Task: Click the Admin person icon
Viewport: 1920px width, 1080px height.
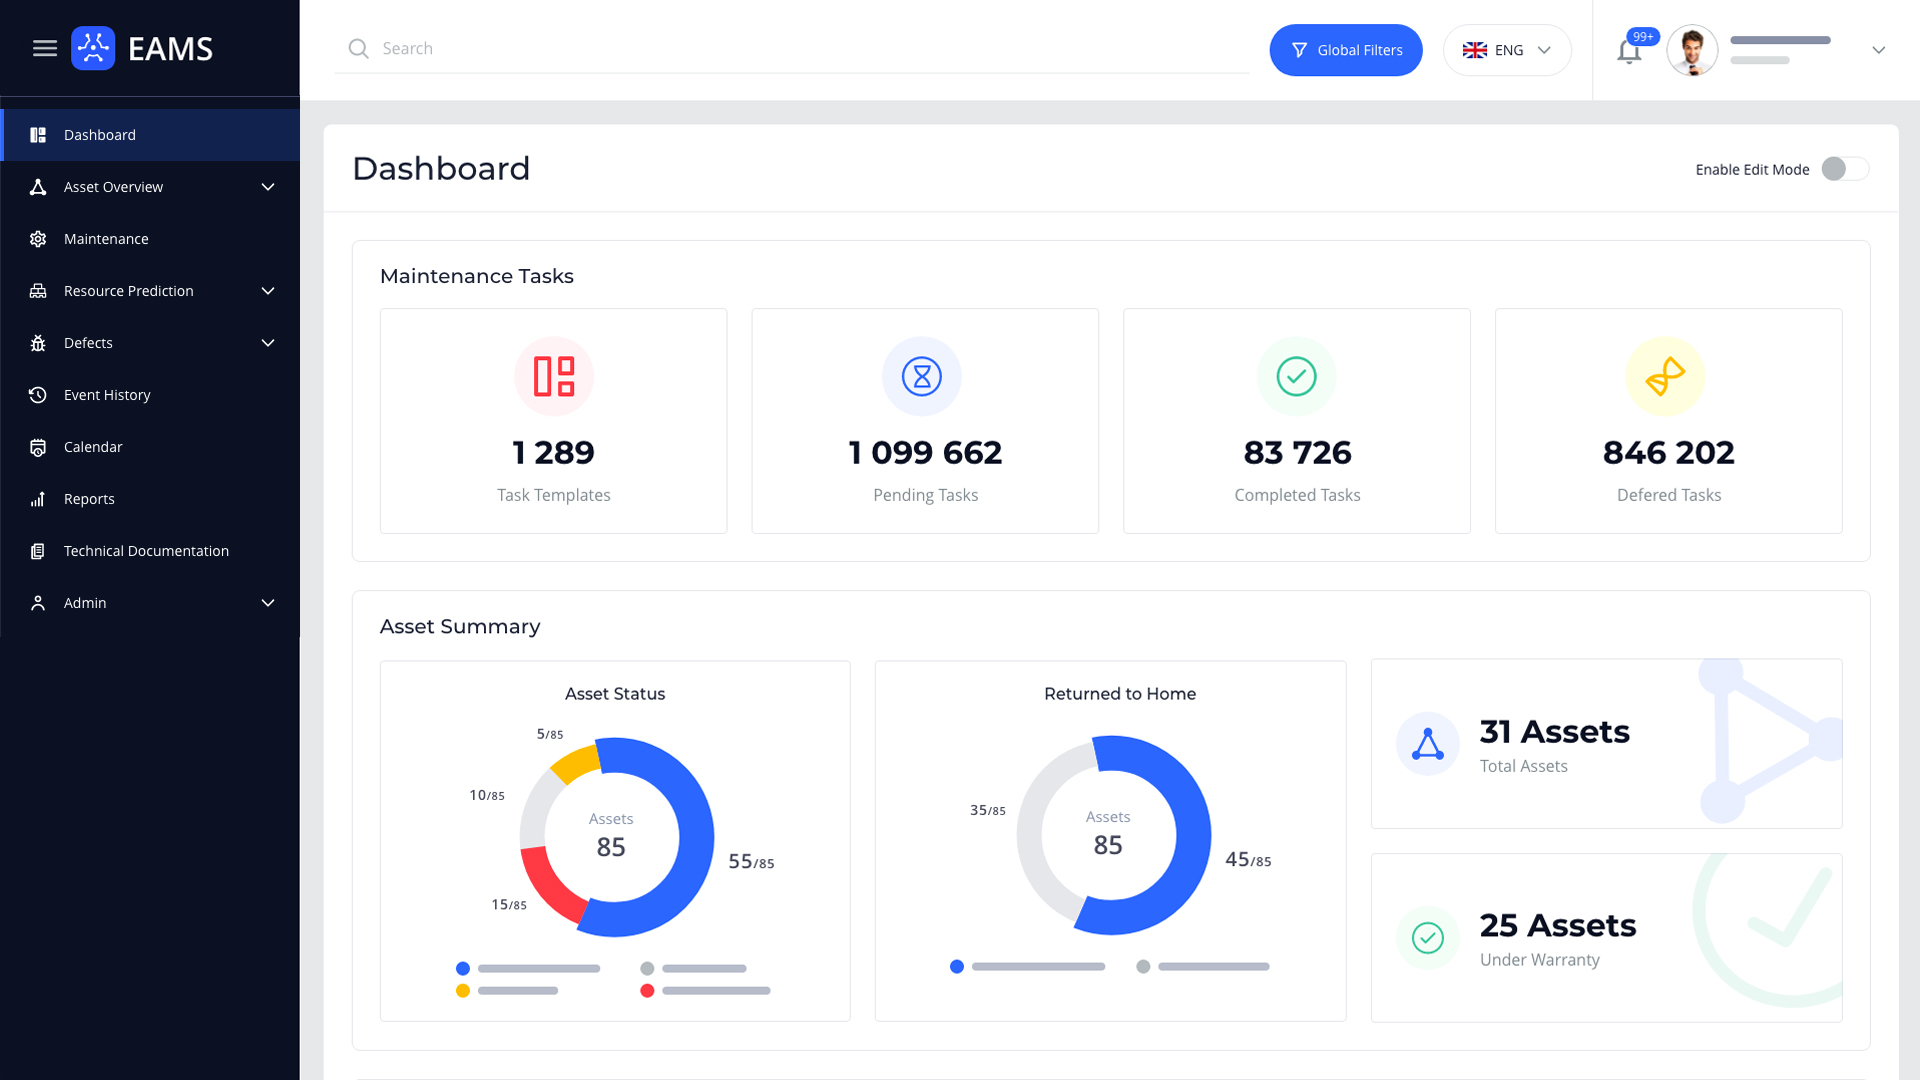Action: 38,603
